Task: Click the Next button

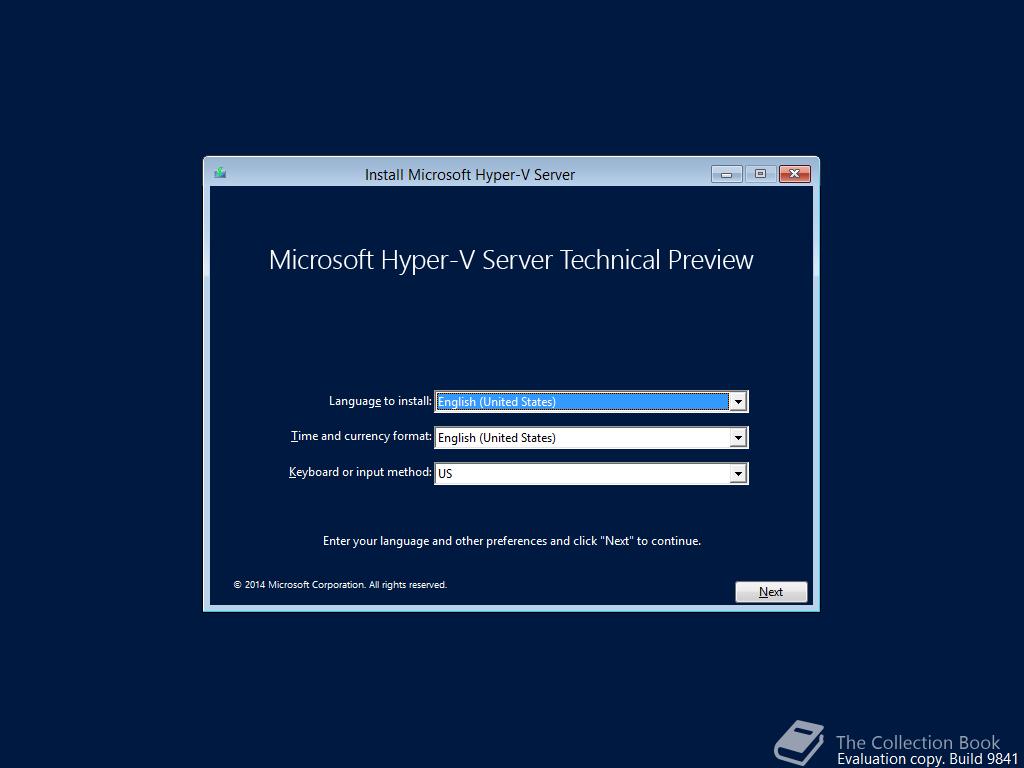Action: pos(771,592)
